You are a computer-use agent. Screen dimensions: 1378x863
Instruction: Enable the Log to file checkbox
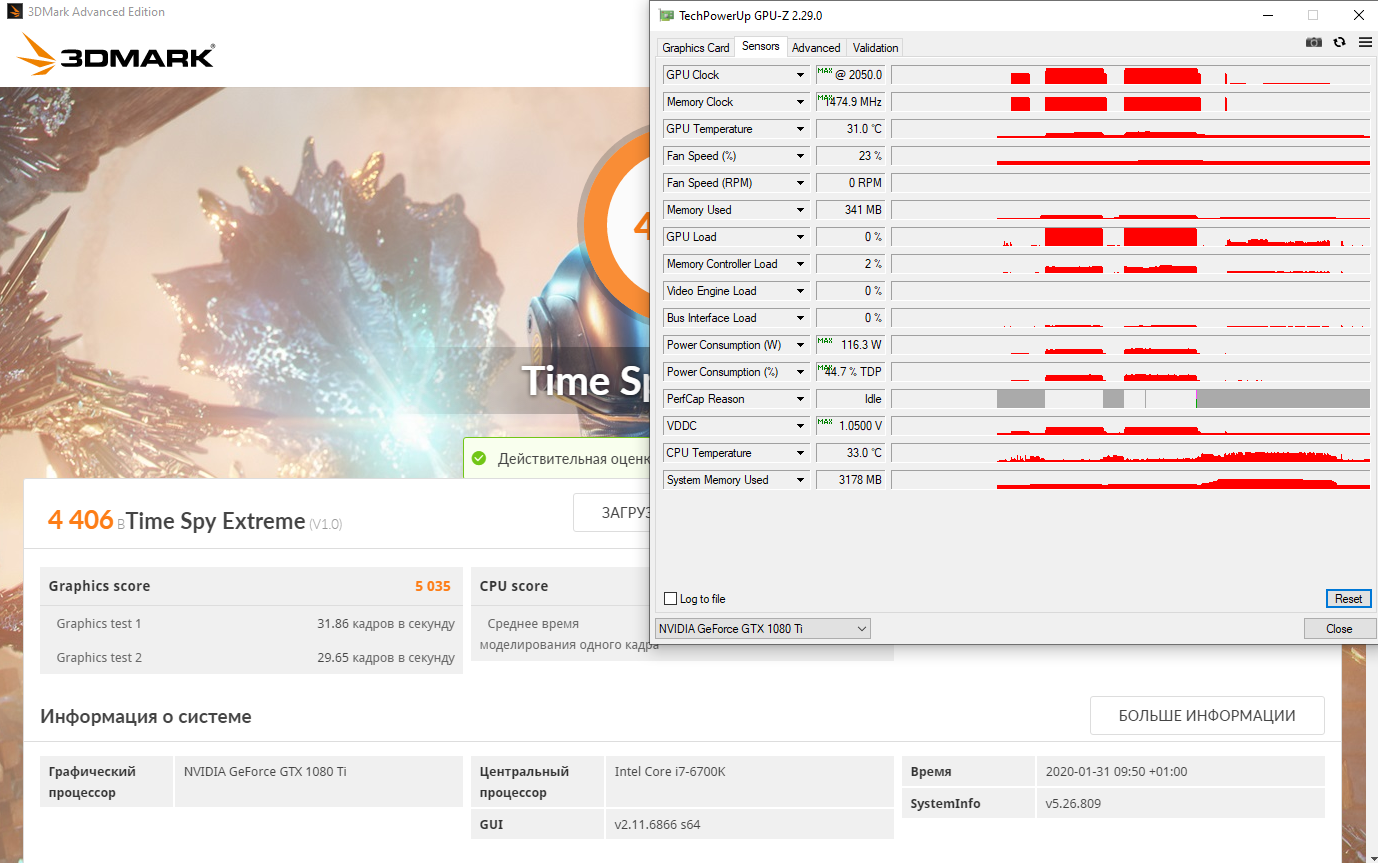point(671,599)
